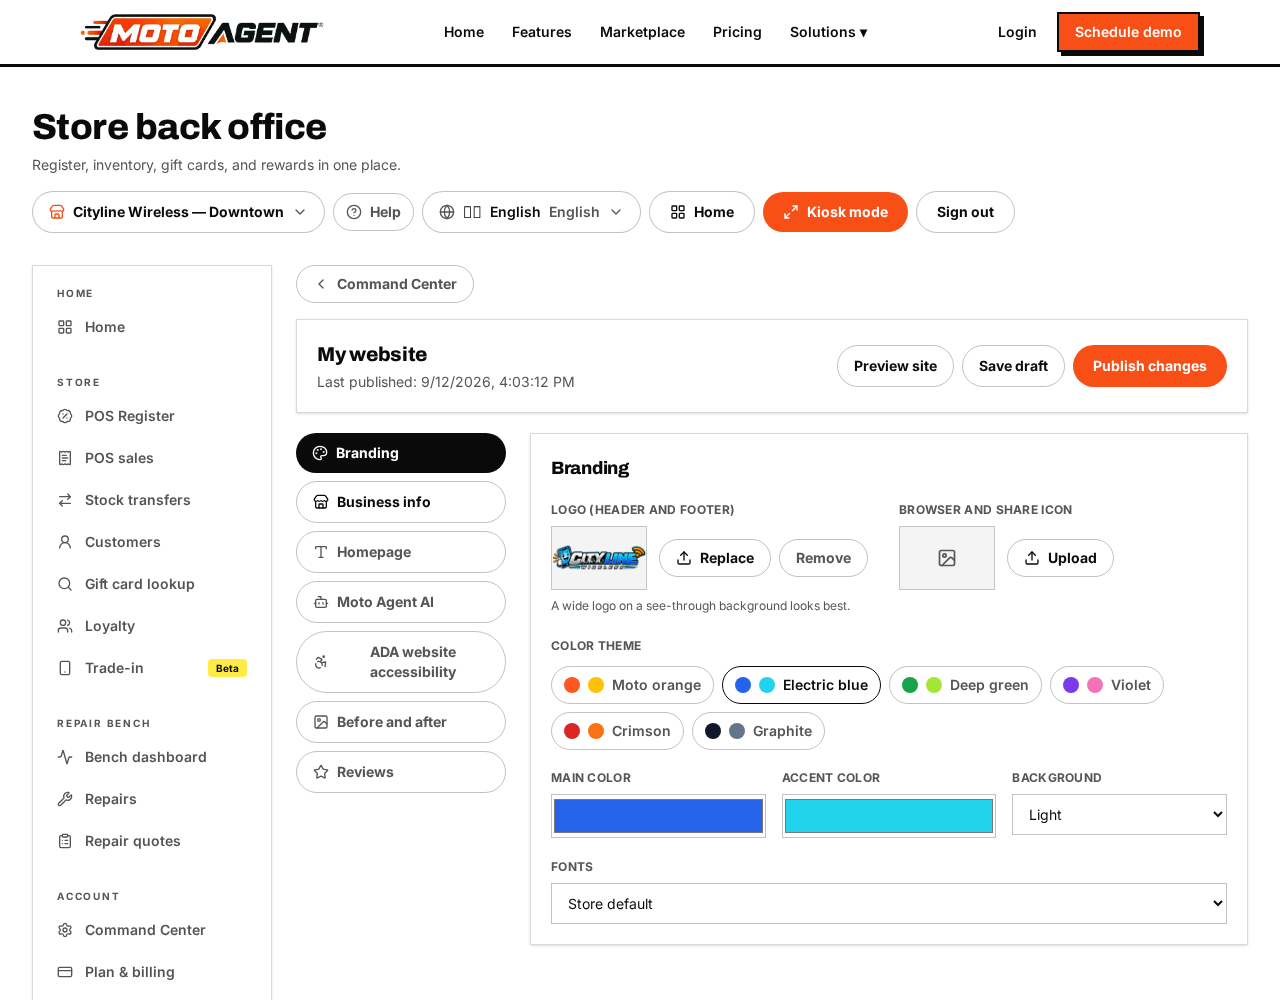The image size is (1280, 1000).
Task: Click the Schedule demo button
Action: (x=1128, y=32)
